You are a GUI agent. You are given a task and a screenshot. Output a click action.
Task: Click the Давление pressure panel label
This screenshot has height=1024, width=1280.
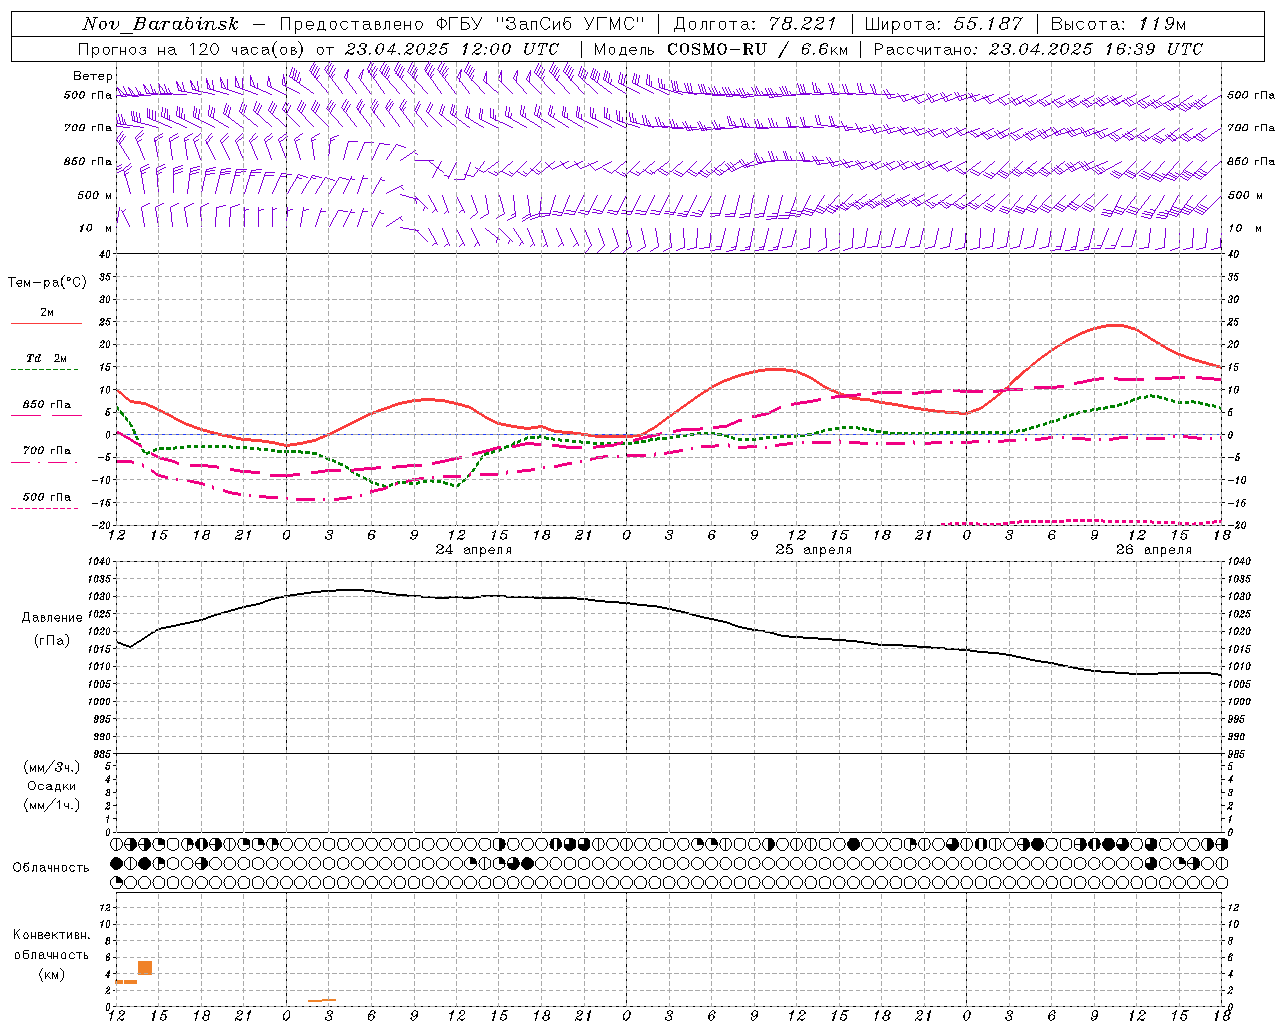52,618
